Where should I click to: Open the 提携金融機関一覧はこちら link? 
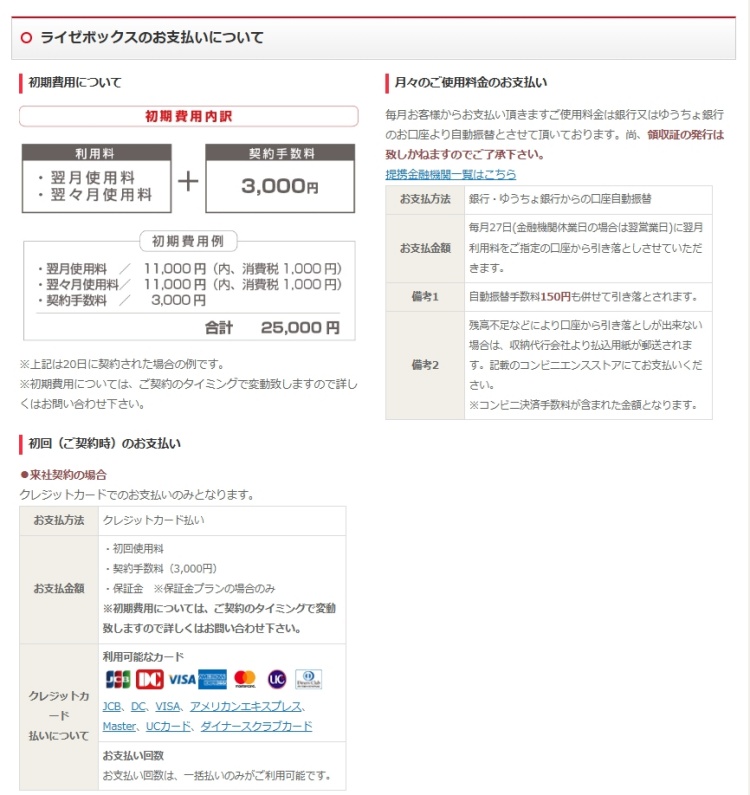tap(450, 174)
